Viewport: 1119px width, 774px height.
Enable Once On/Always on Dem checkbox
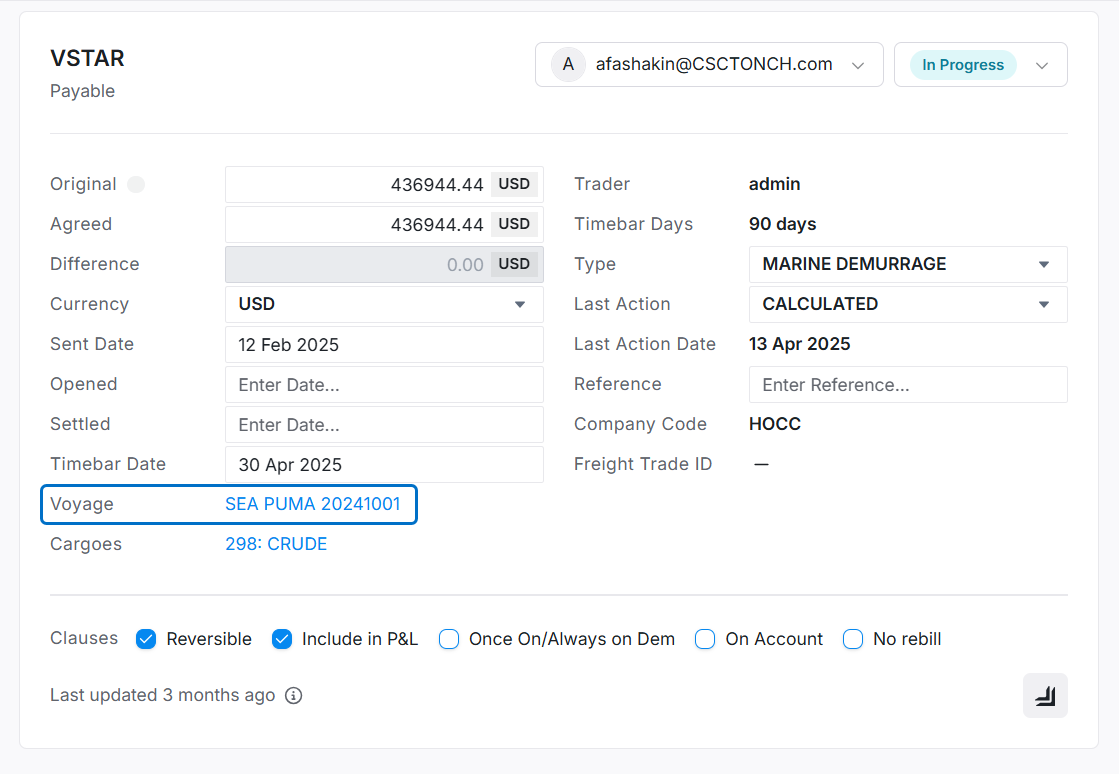coord(449,639)
